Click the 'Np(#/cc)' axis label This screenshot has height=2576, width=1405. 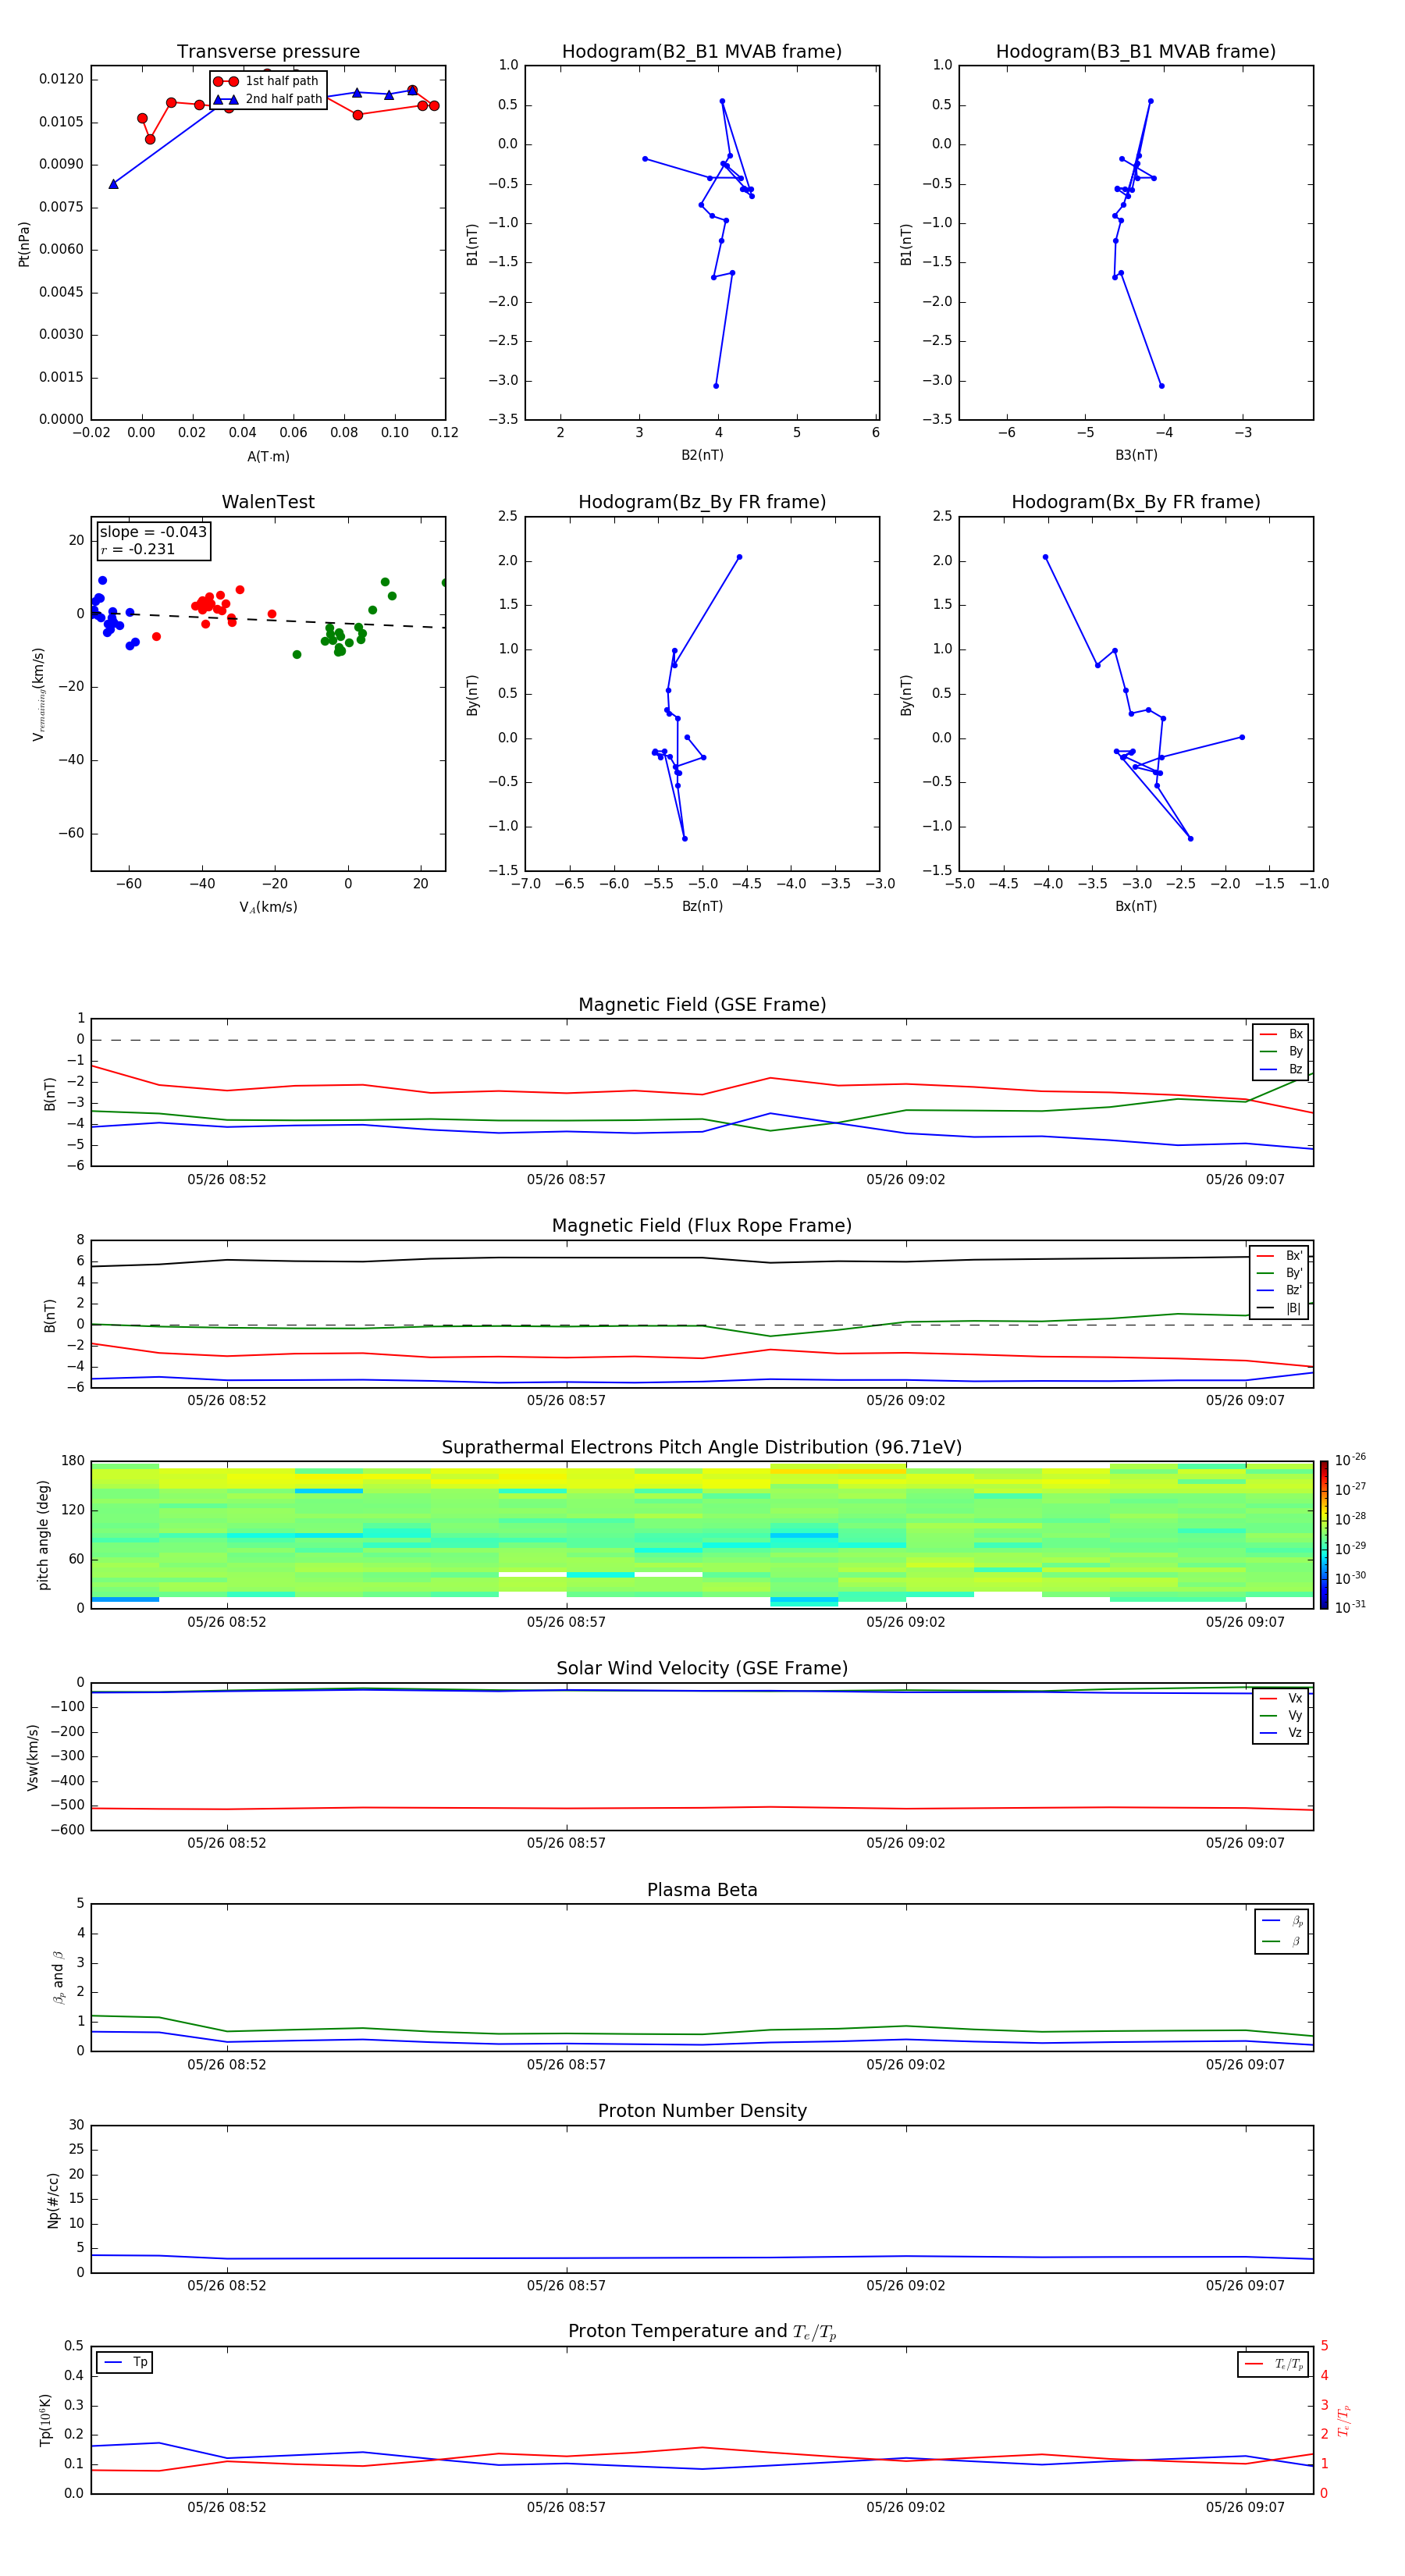(52, 2200)
